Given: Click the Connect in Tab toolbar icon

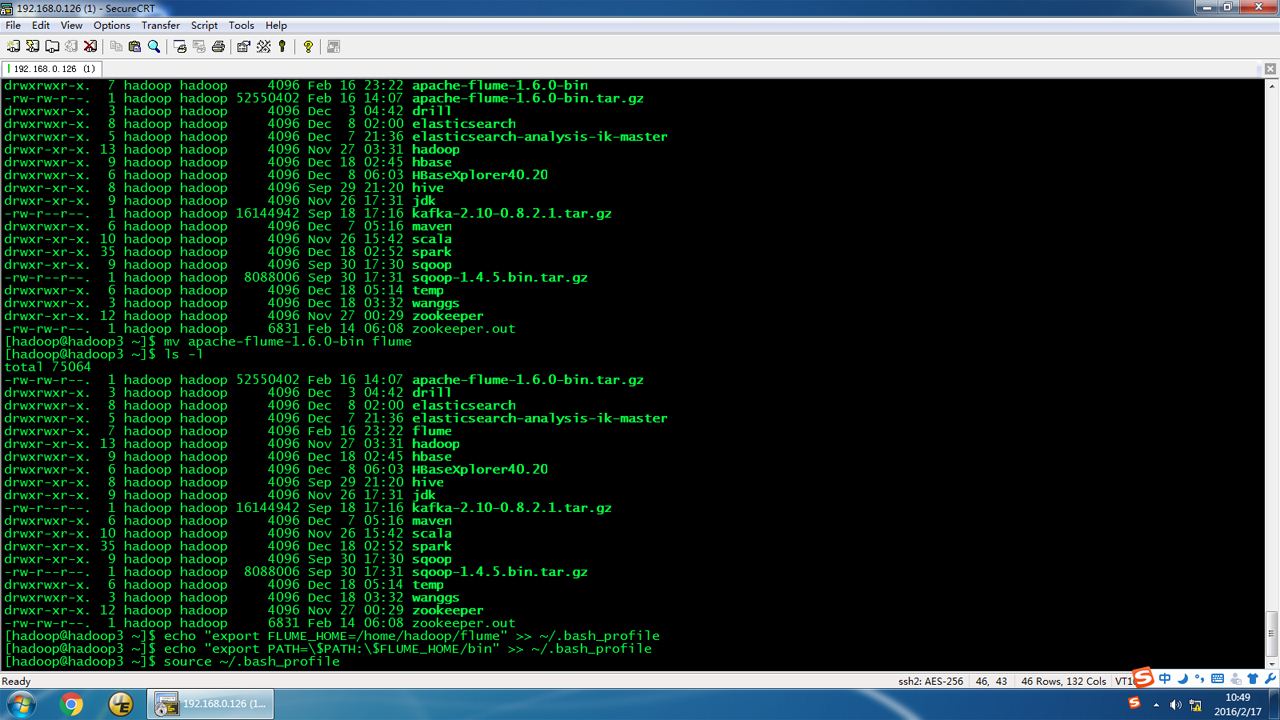Looking at the screenshot, I should point(52,46).
